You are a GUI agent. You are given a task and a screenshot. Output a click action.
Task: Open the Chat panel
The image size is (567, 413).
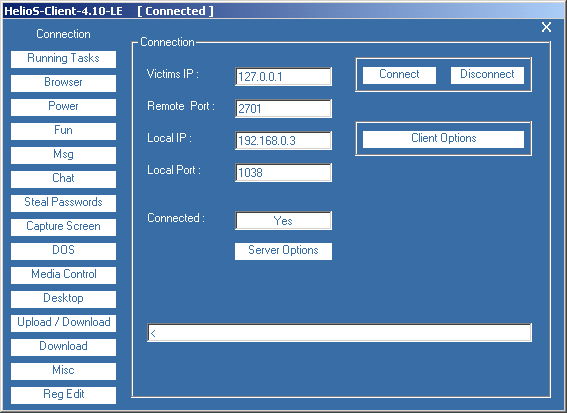[63, 179]
